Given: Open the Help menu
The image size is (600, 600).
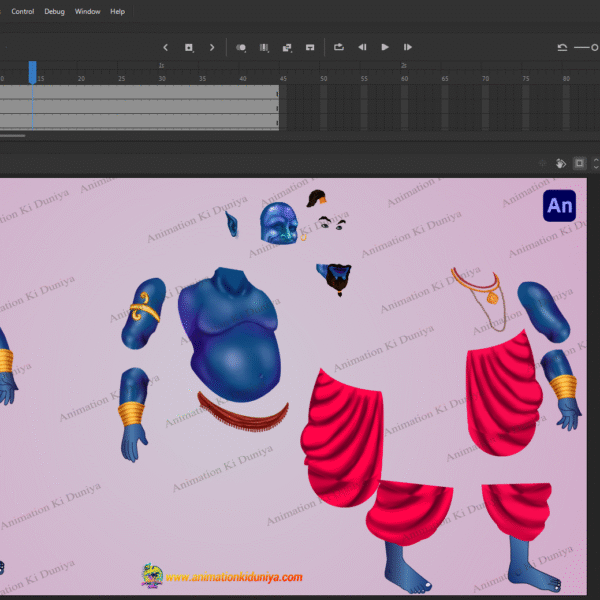Looking at the screenshot, I should pyautogui.click(x=117, y=11).
